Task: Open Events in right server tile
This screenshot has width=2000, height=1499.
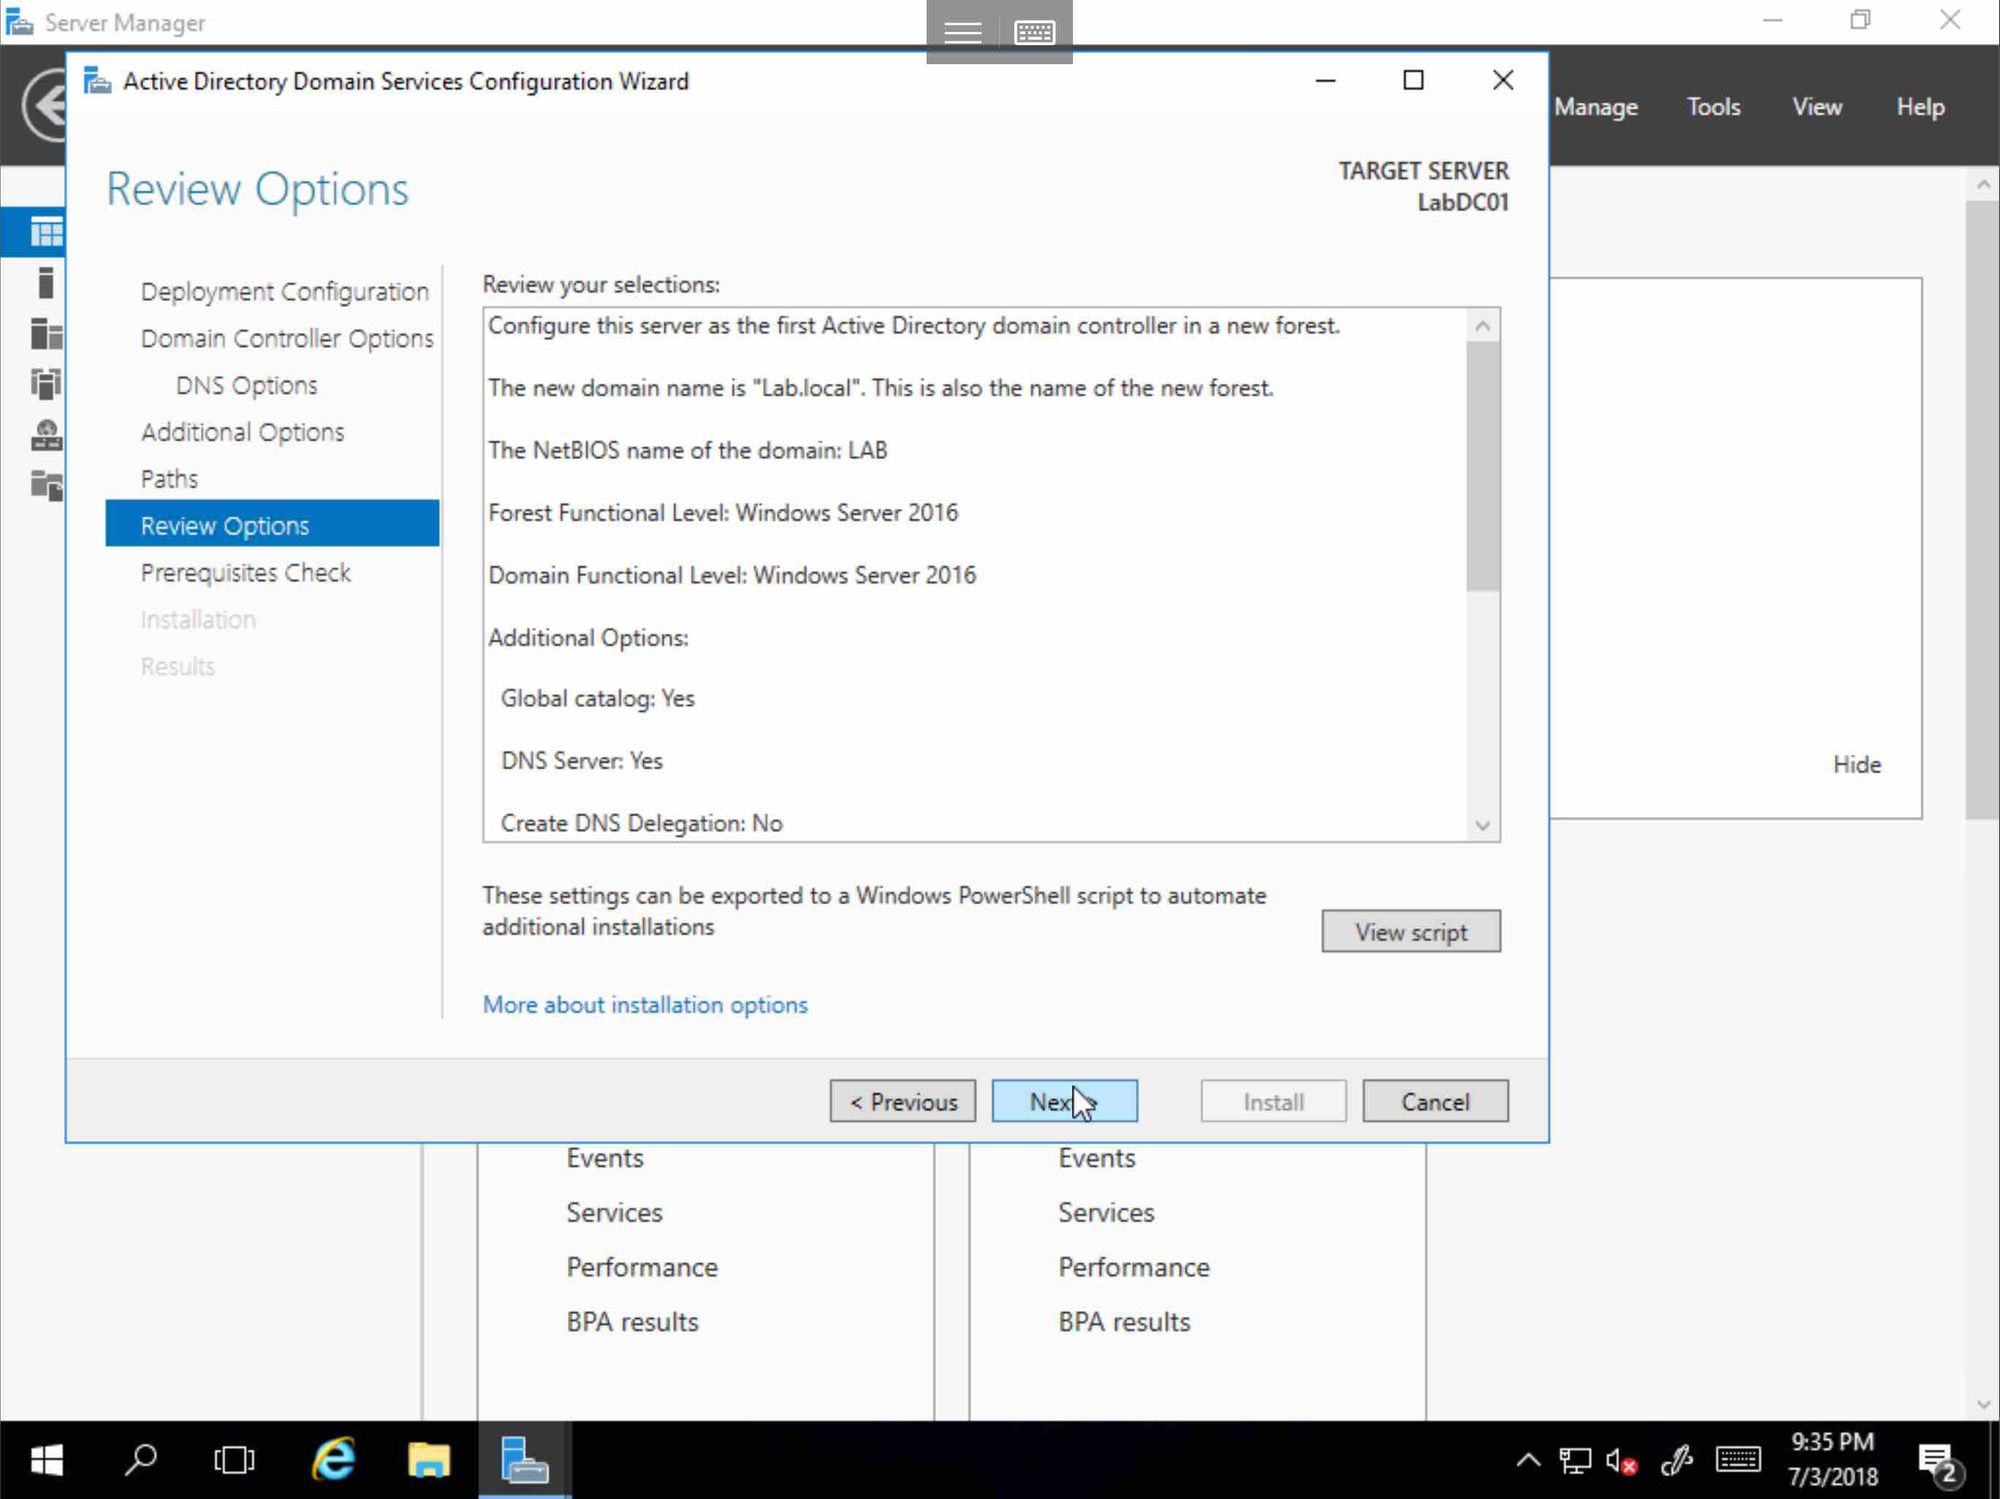Action: pos(1097,1158)
